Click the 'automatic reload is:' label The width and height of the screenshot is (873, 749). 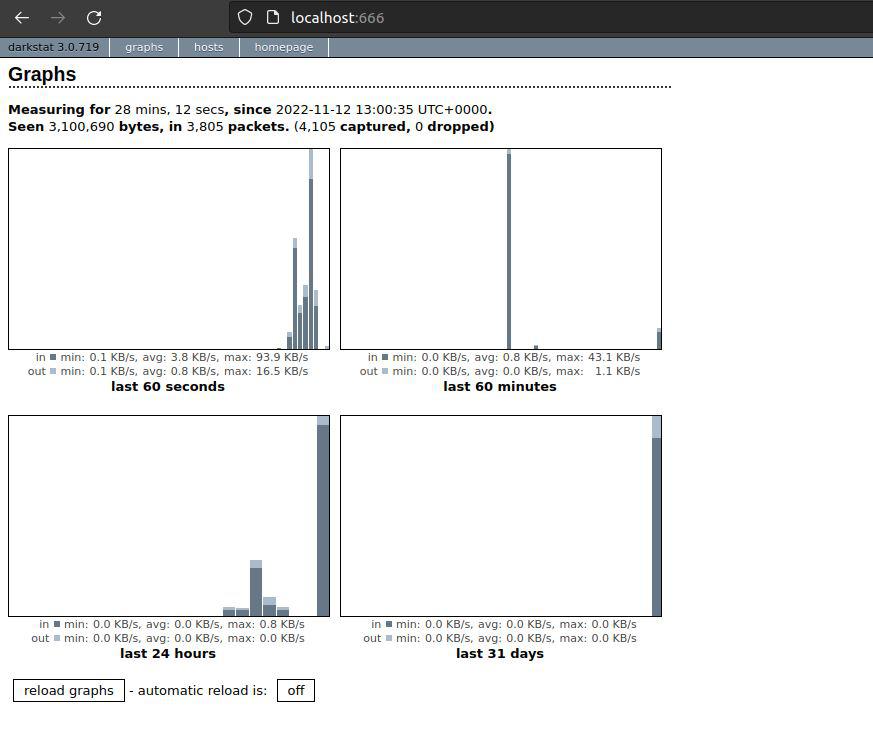coord(203,691)
